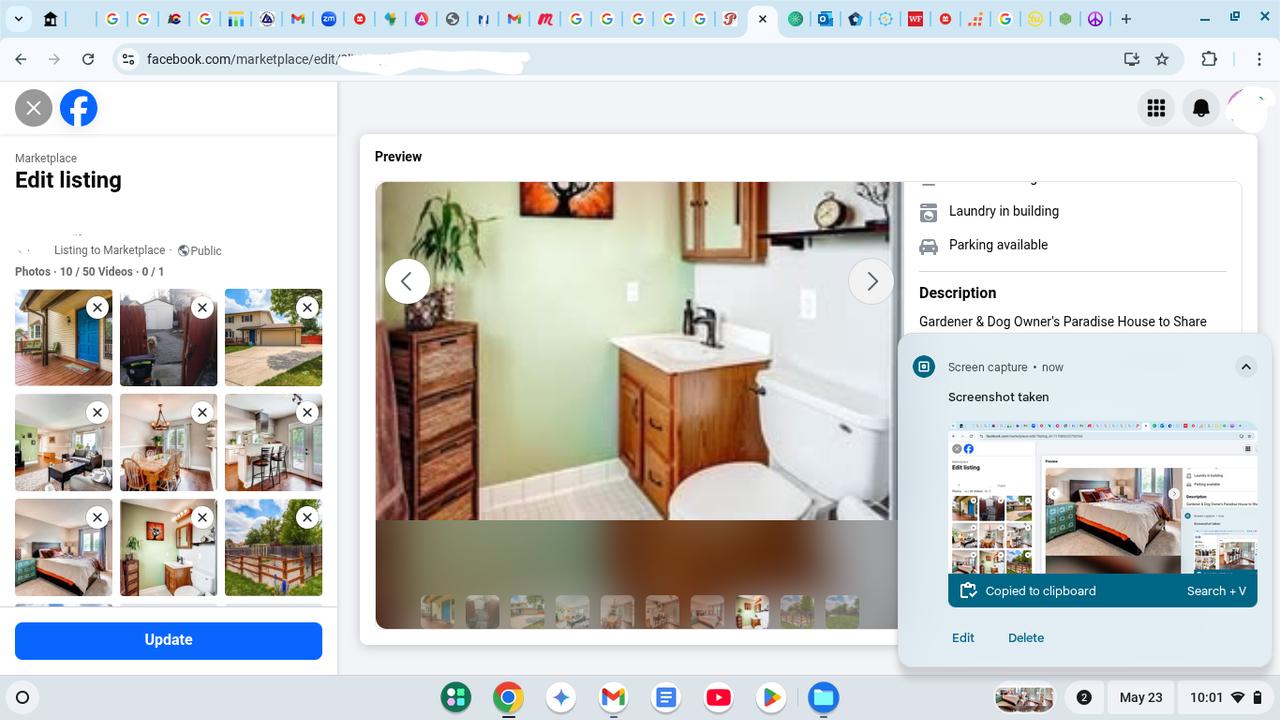This screenshot has width=1280, height=720.
Task: Collapse the Screen capture notification
Action: 1246,367
